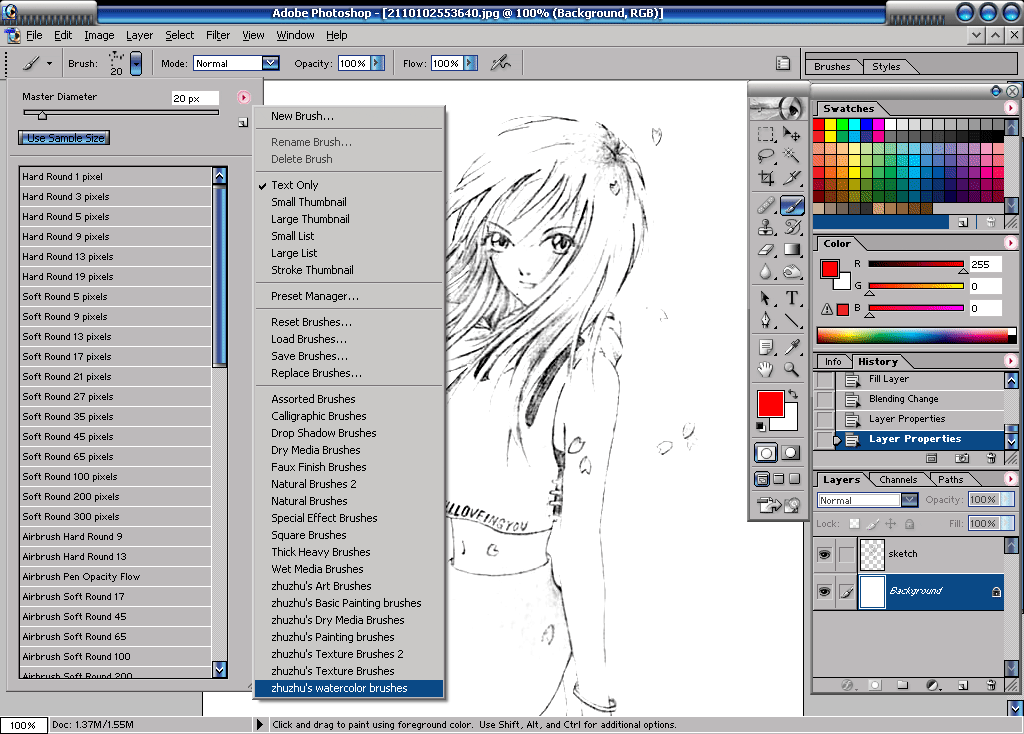Select the Dodge tool
Screen dimensions: 1024x734
(x=792, y=271)
